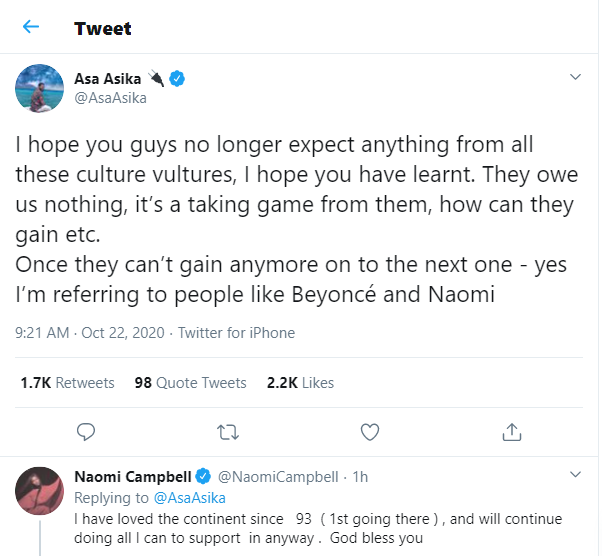
Task: View the 1.7K Retweets list
Action: 67,383
